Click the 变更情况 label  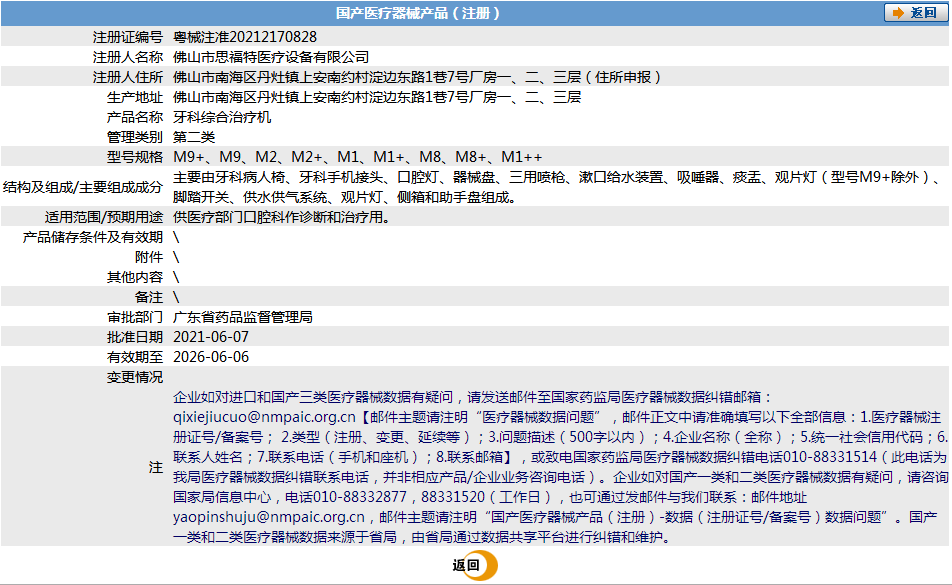[x=135, y=377]
